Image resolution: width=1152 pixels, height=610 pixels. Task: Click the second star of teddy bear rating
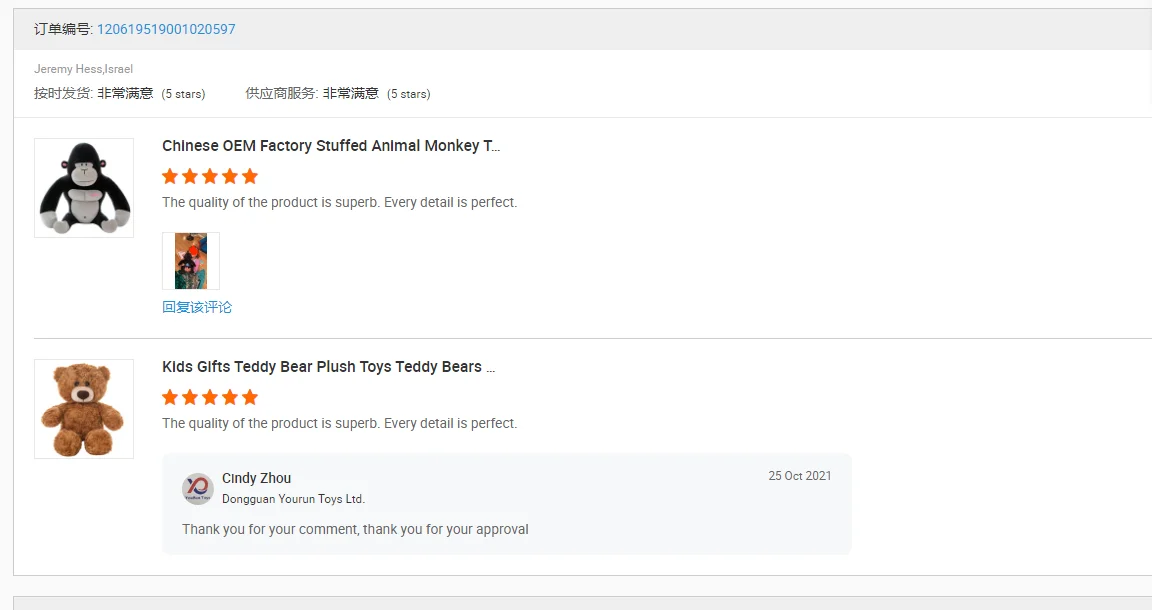click(190, 397)
